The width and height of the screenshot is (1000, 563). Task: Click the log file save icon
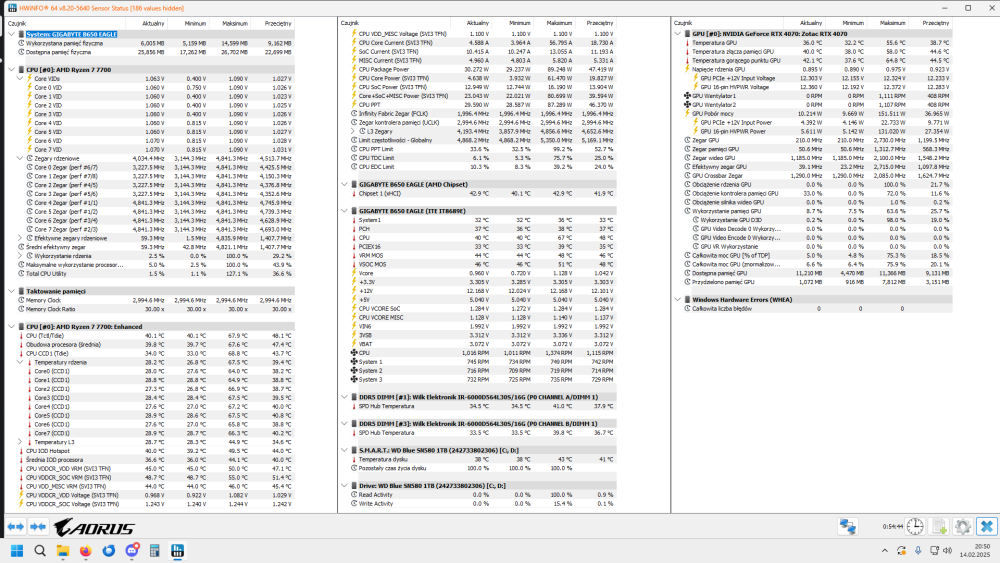point(939,526)
